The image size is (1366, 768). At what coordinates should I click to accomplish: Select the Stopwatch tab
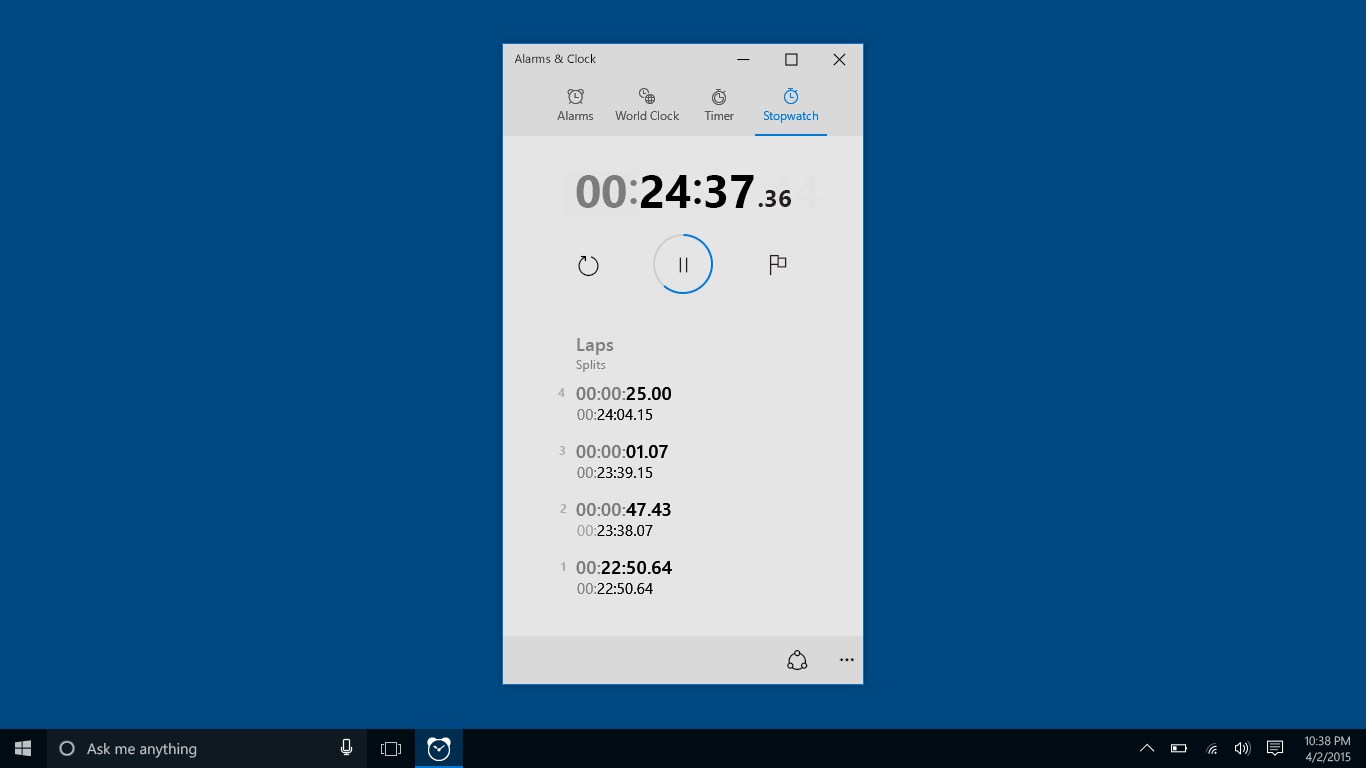[790, 105]
